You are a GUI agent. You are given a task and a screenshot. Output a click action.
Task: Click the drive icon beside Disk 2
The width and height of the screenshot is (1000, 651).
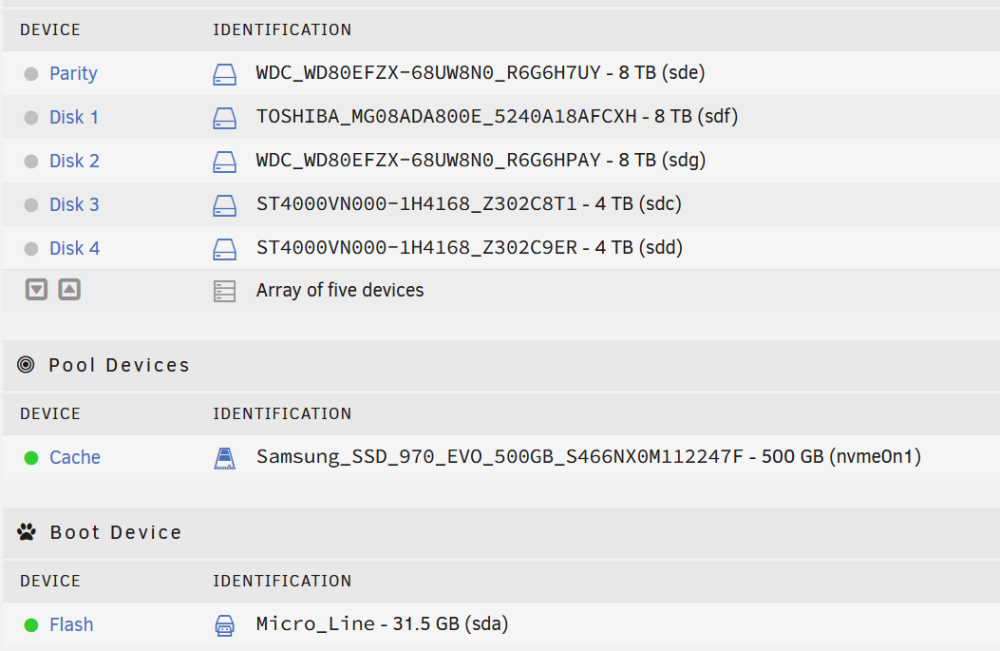(224, 161)
